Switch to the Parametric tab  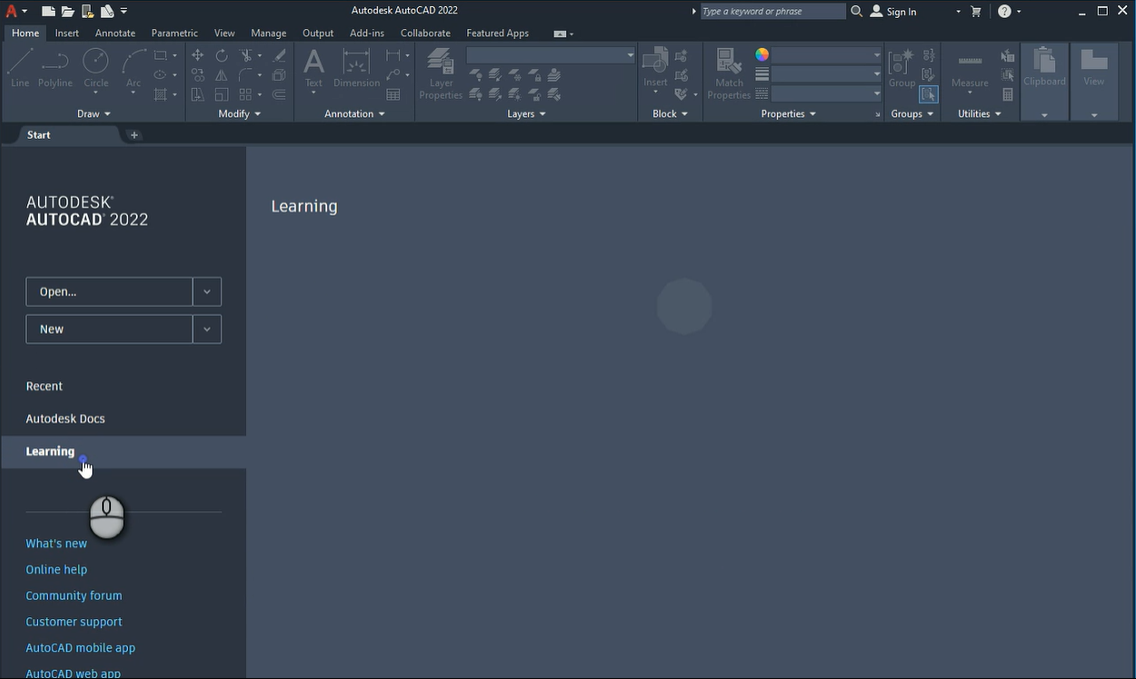click(x=174, y=33)
